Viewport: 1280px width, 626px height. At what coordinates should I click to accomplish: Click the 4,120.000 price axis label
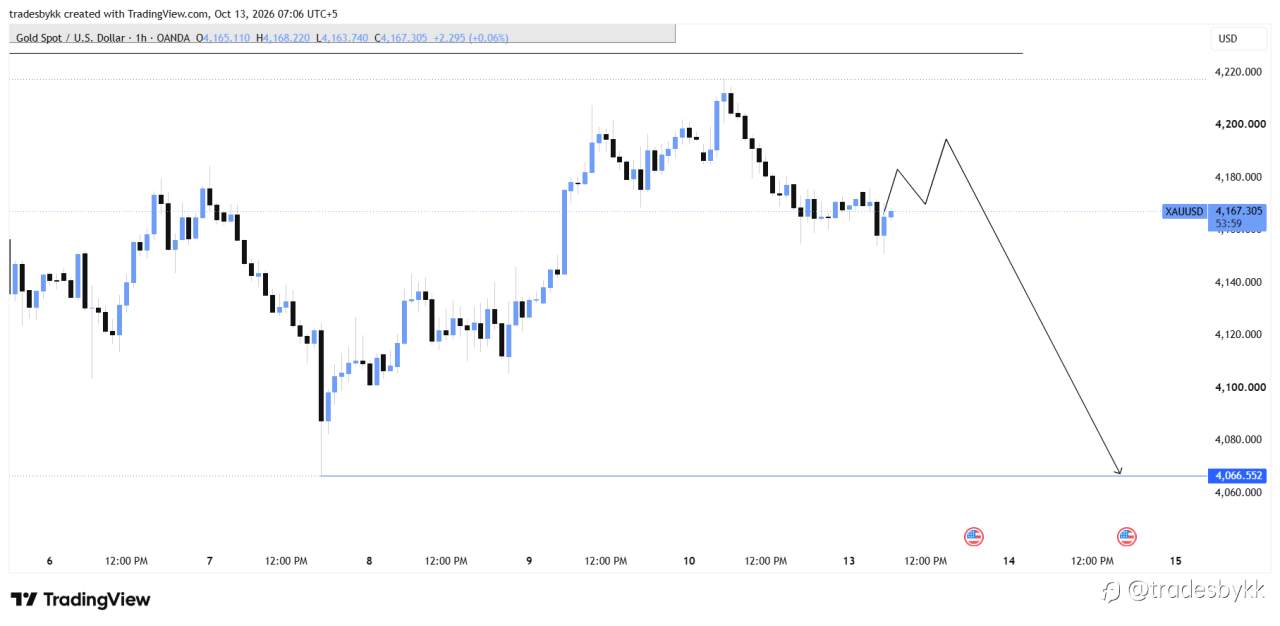click(x=1237, y=334)
